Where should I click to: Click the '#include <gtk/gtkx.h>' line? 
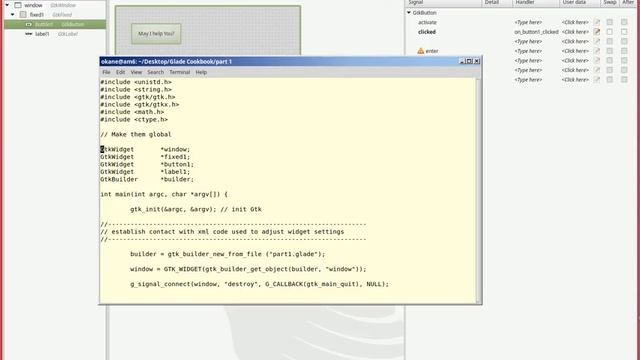click(140, 104)
